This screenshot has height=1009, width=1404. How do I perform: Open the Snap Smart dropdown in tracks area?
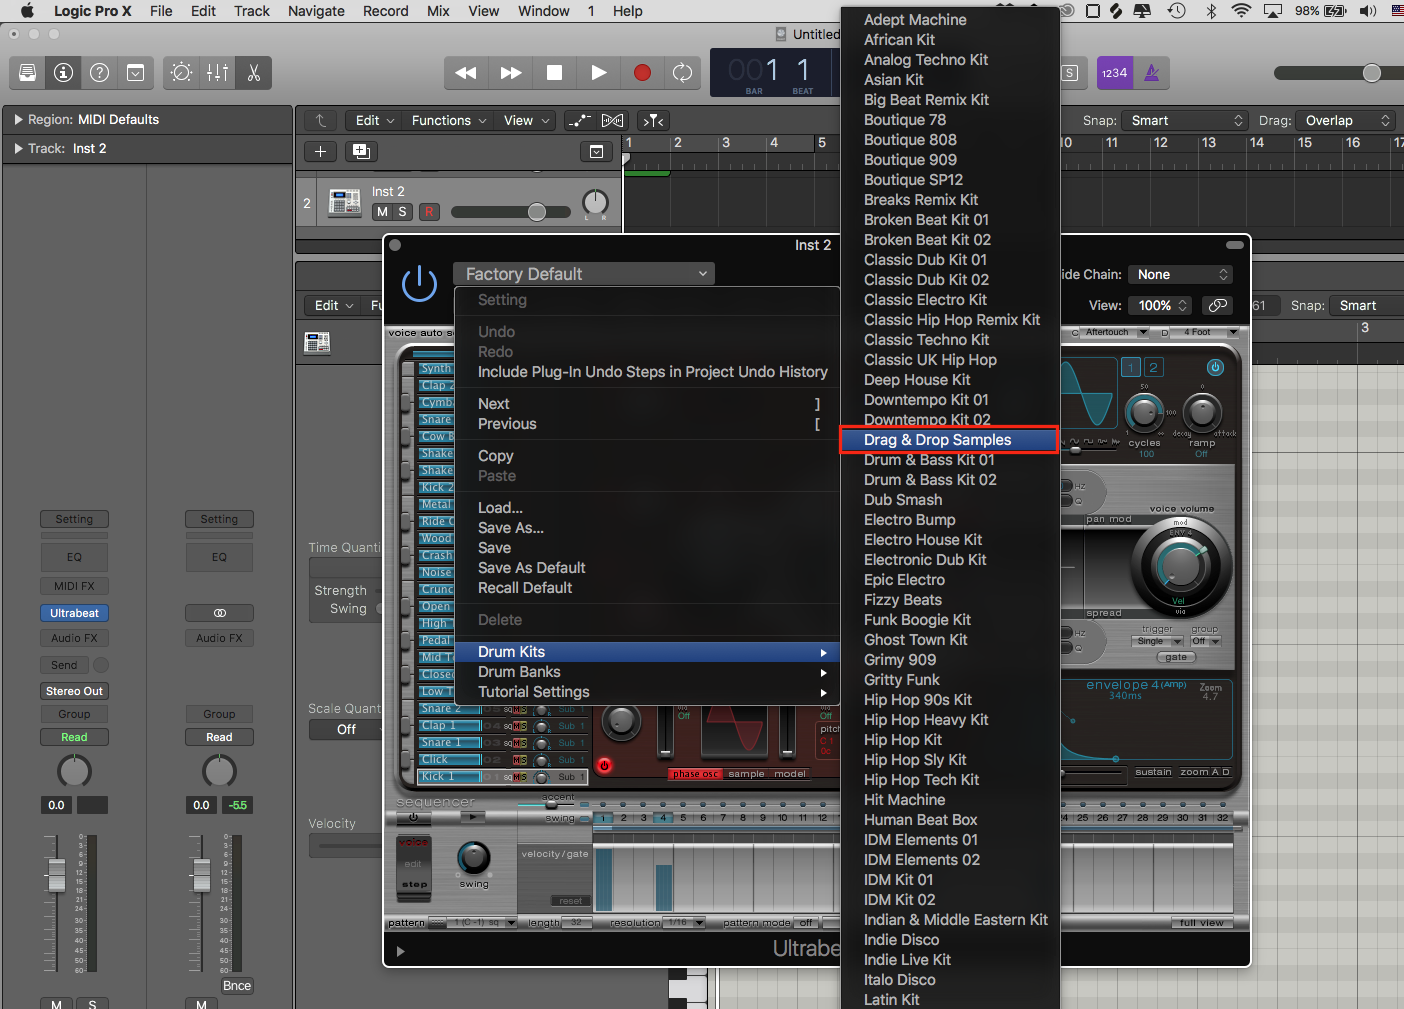point(1185,121)
